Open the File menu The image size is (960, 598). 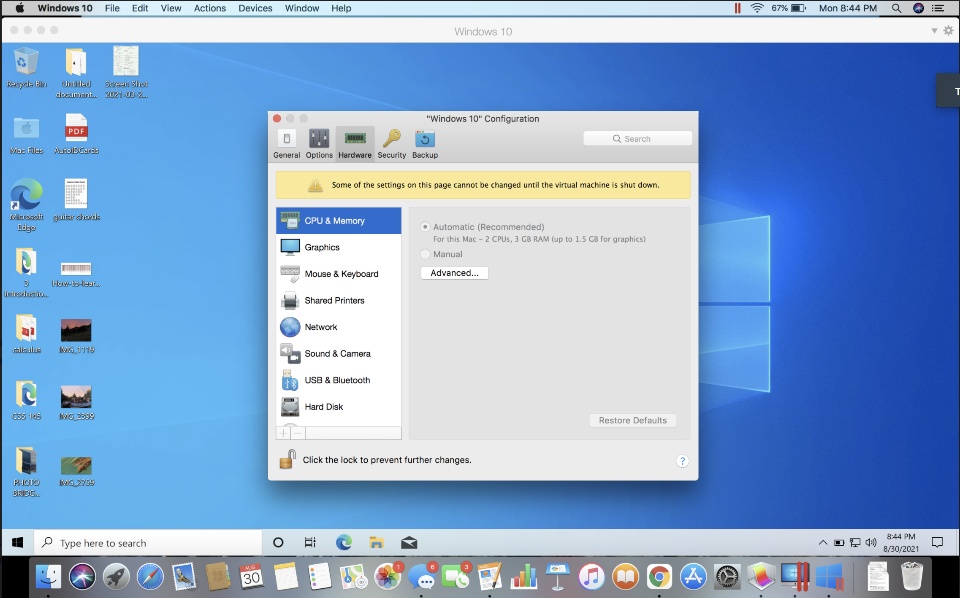coord(112,8)
